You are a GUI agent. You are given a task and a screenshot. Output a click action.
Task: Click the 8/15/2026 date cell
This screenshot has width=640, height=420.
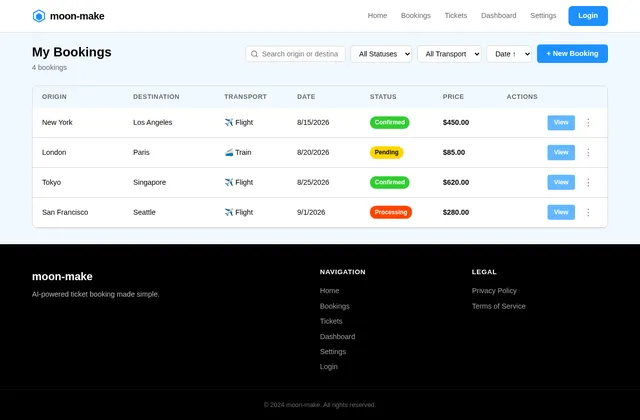pos(313,122)
